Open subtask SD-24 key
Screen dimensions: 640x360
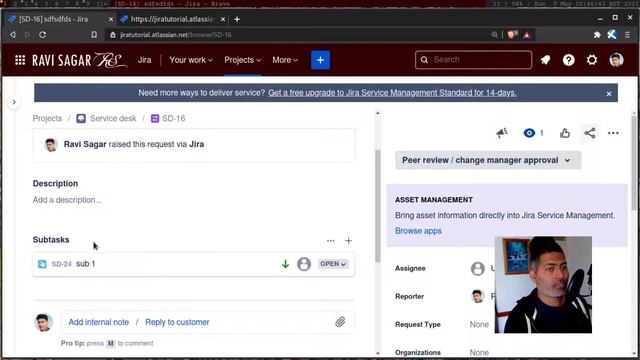coord(61,264)
